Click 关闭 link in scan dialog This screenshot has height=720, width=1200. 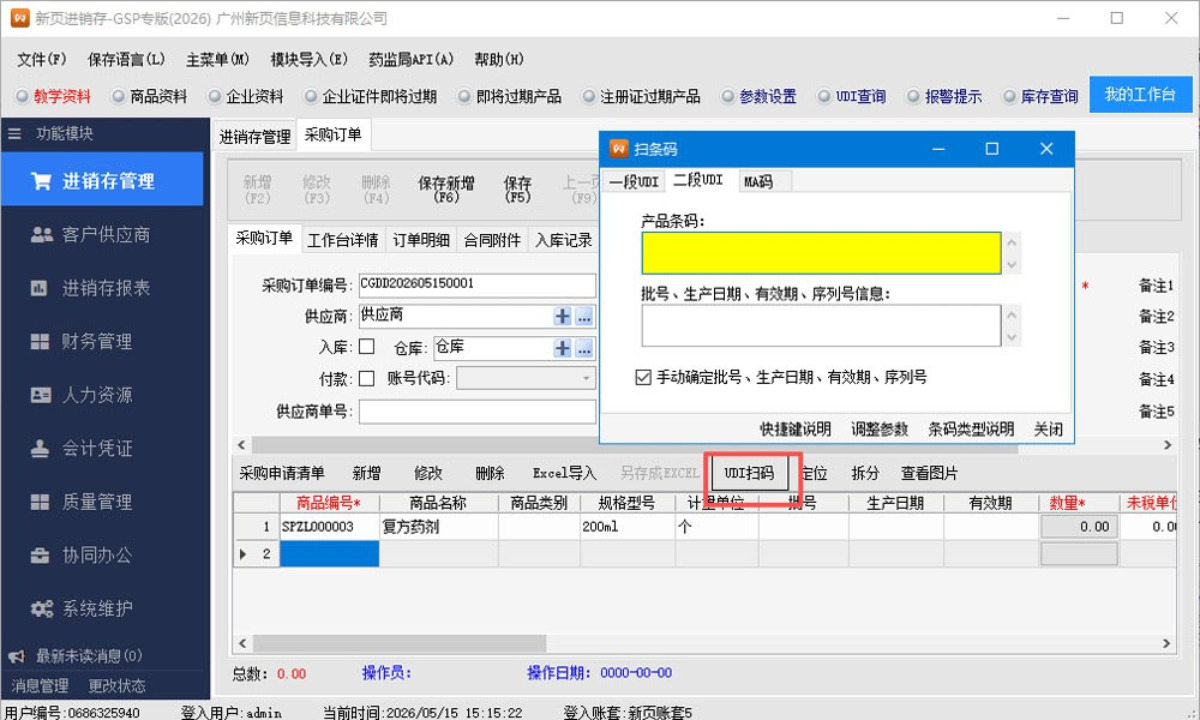pos(1048,429)
